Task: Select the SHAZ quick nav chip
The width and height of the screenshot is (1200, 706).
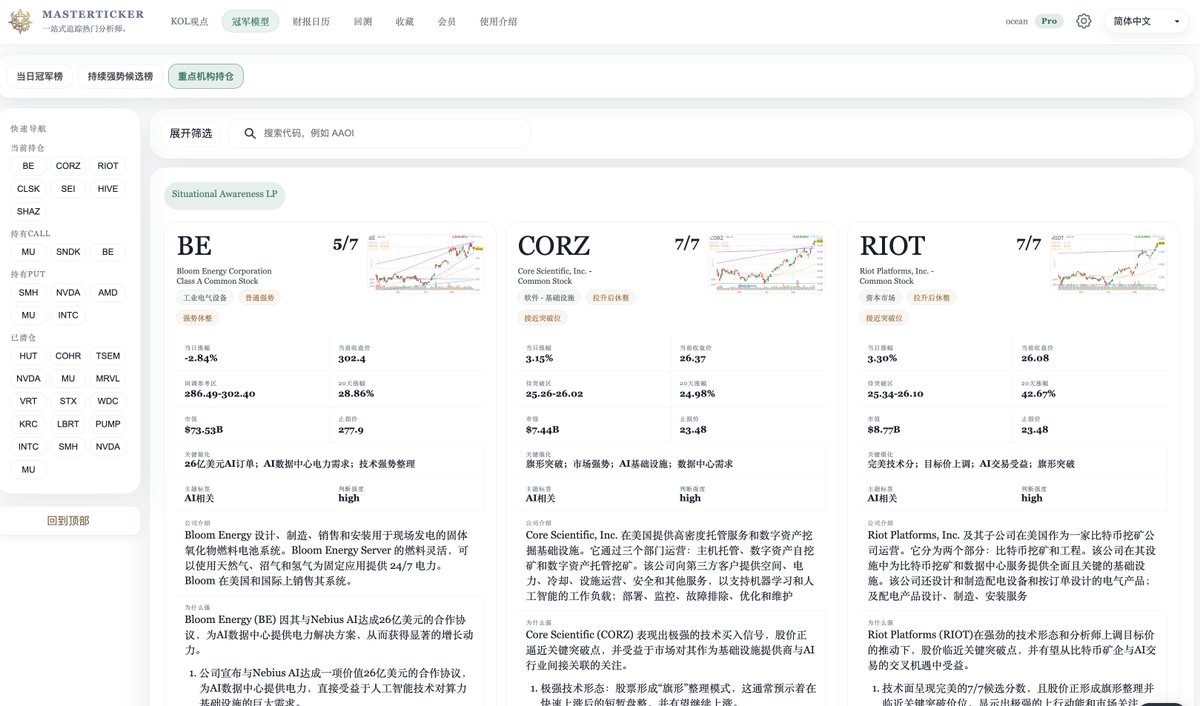Action: pos(28,211)
